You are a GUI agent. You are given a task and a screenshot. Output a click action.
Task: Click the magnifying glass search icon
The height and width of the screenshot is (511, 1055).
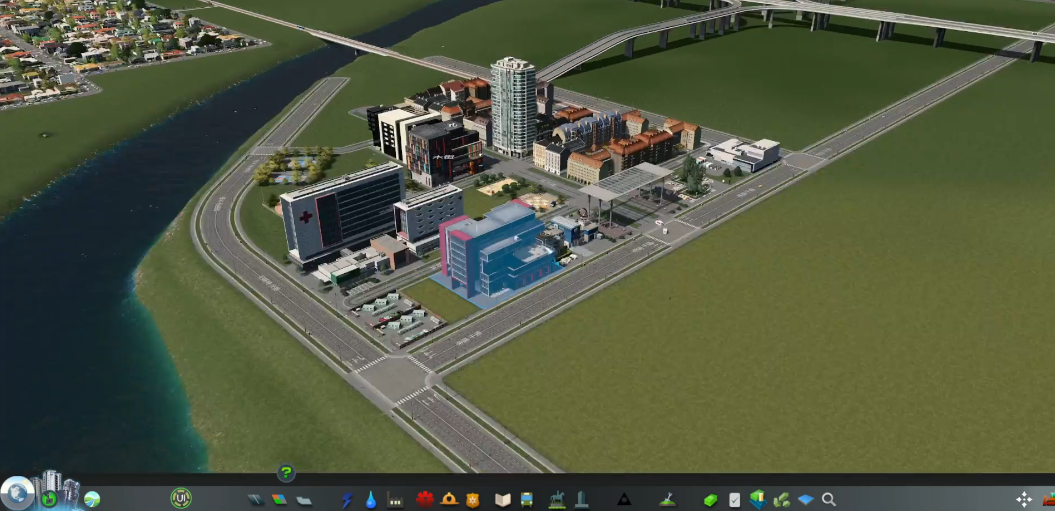pyautogui.click(x=829, y=500)
